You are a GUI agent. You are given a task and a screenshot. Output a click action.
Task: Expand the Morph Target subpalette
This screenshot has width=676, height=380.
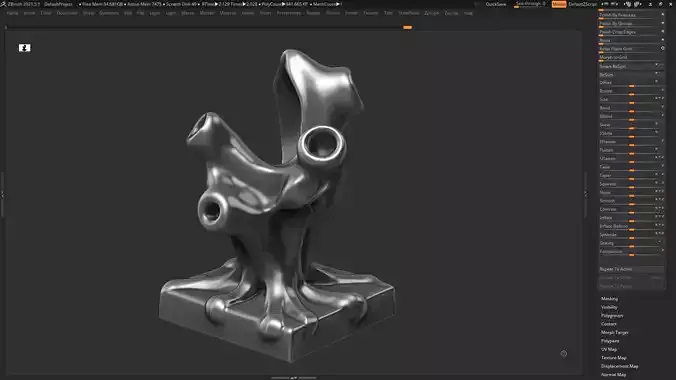(614, 333)
